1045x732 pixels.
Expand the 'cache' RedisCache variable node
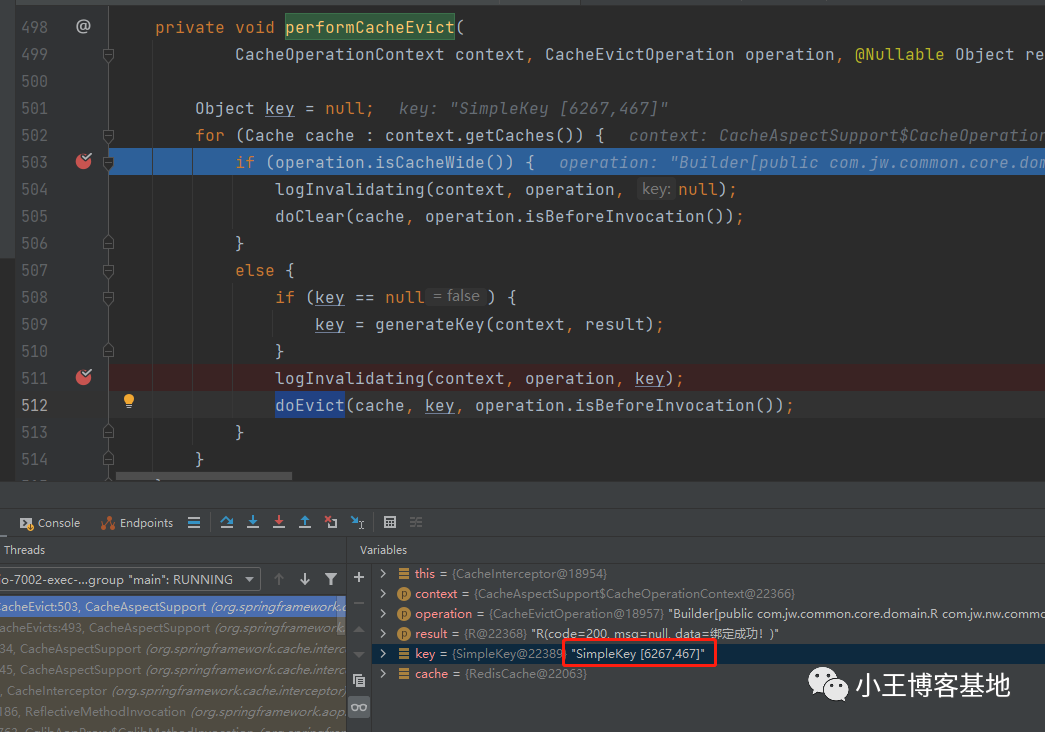[x=382, y=674]
